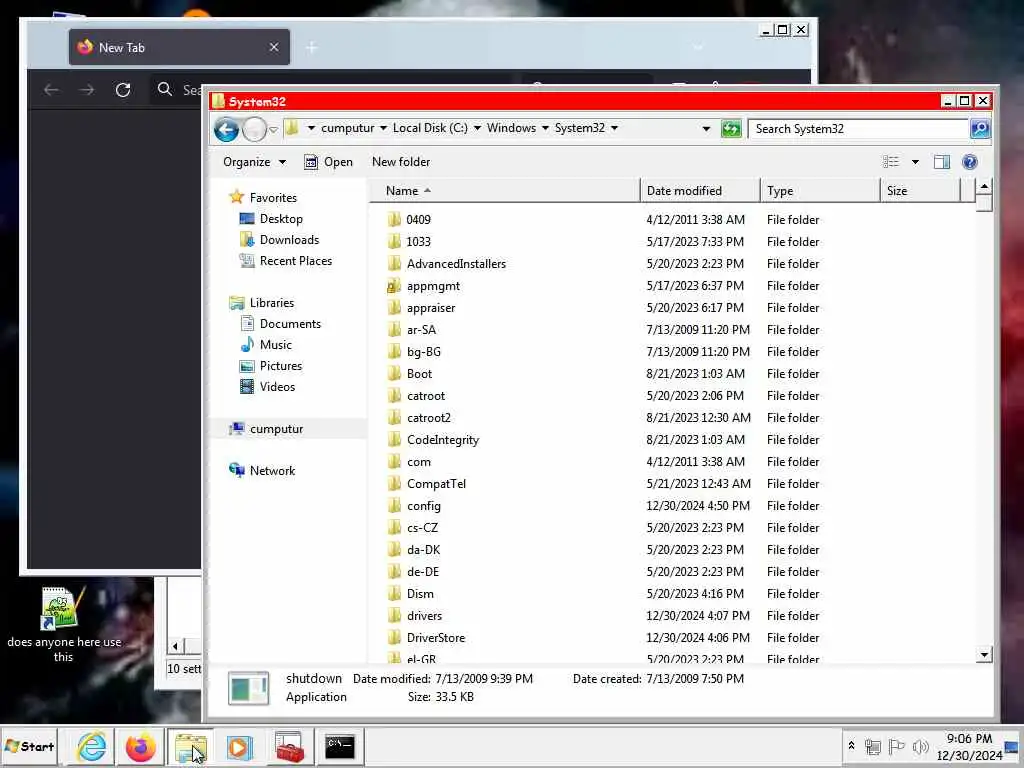Expand the Windows breadcrumb arrow
The width and height of the screenshot is (1024, 768).
(x=545, y=128)
